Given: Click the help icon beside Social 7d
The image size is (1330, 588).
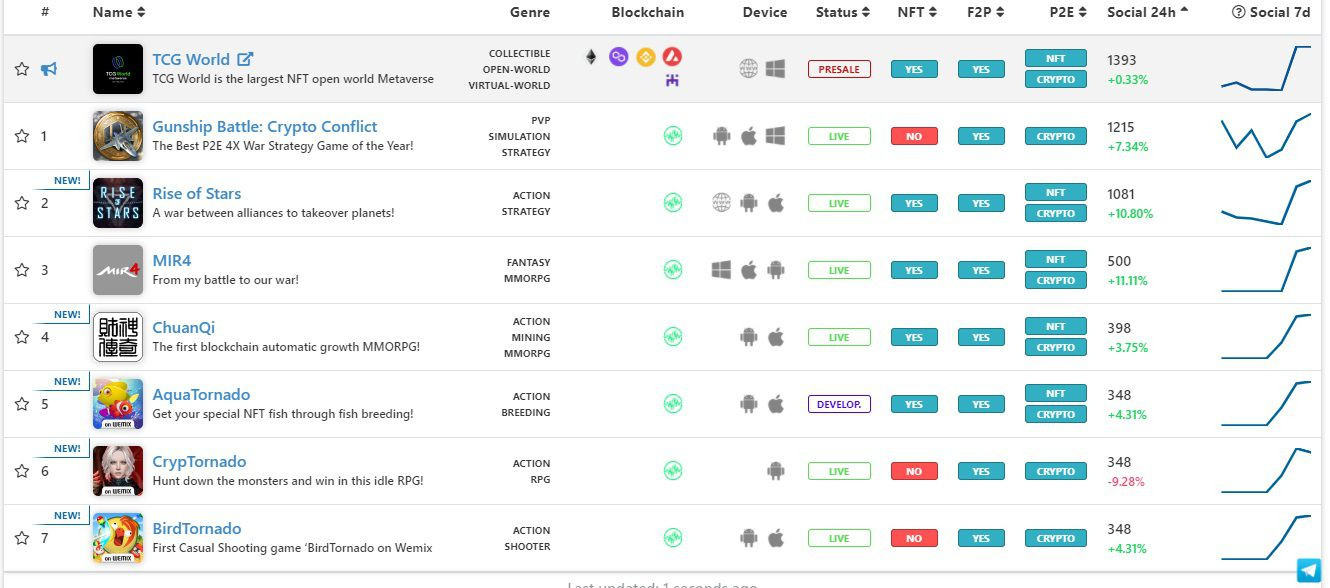Looking at the screenshot, I should 1239,12.
